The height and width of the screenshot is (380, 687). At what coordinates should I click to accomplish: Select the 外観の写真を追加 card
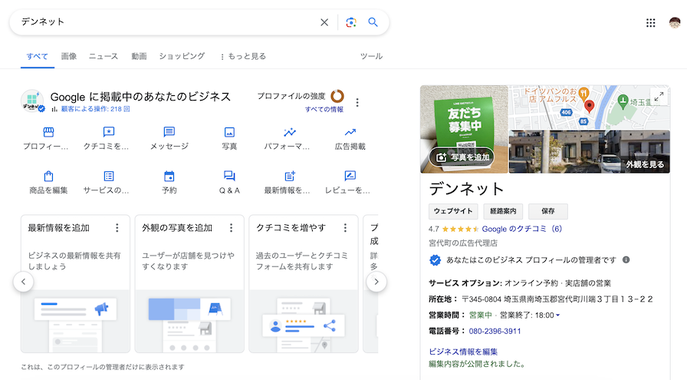tap(189, 284)
